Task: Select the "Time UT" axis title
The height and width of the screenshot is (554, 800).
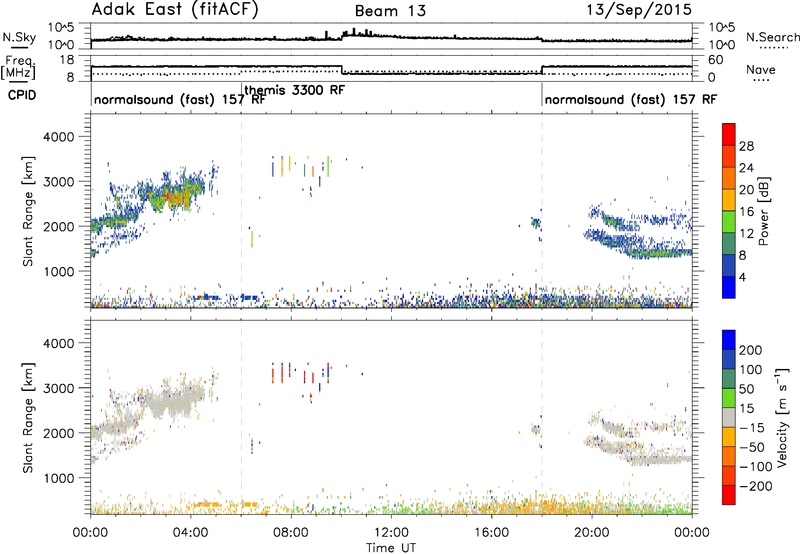Action: (x=391, y=548)
